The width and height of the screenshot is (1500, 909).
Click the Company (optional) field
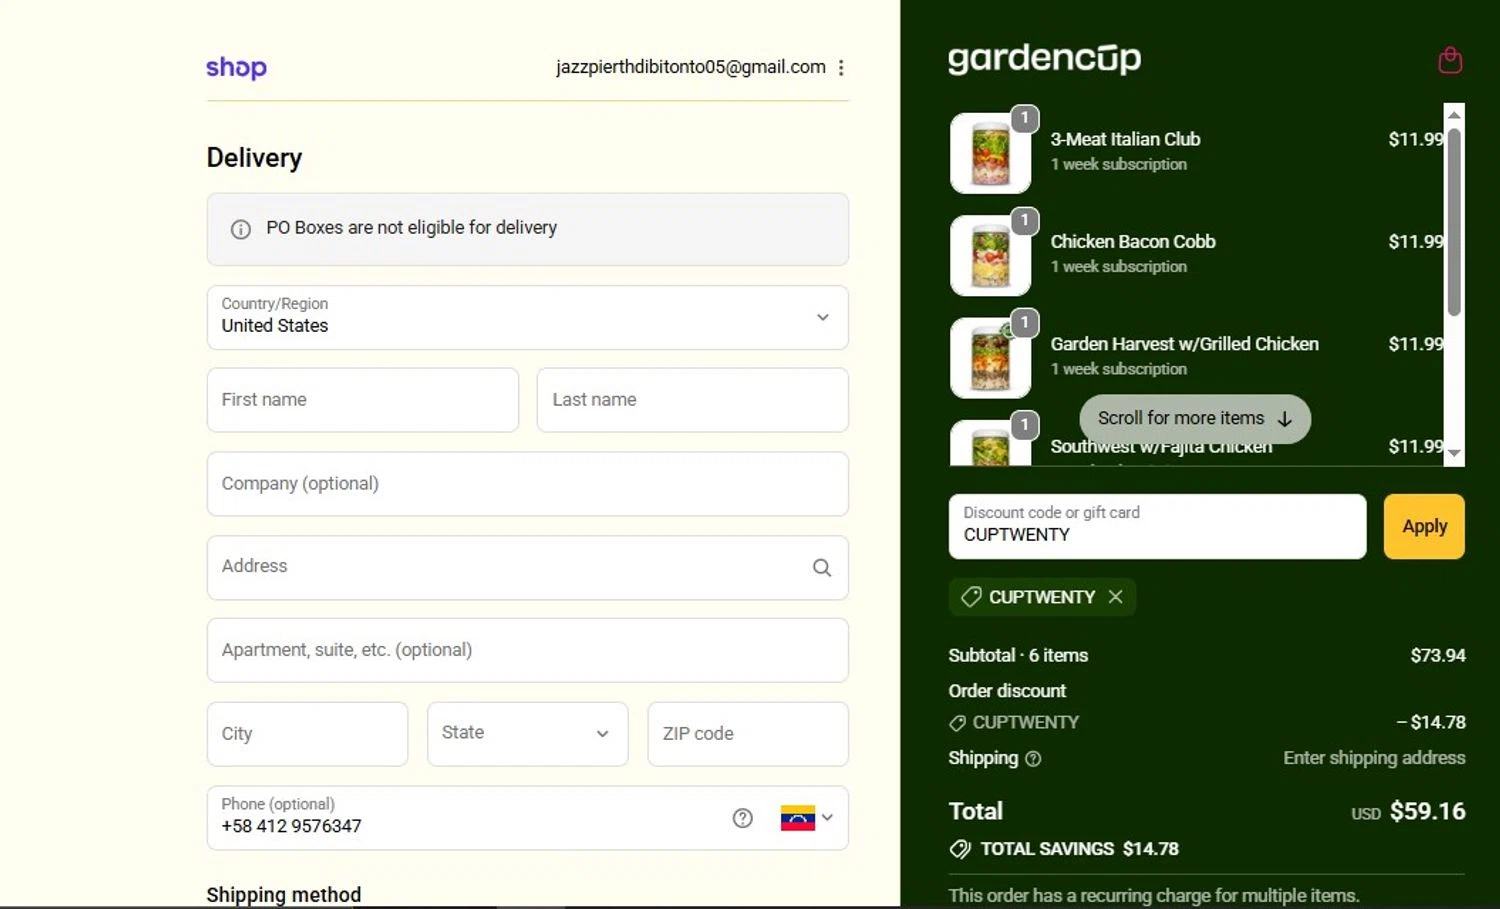tap(528, 484)
